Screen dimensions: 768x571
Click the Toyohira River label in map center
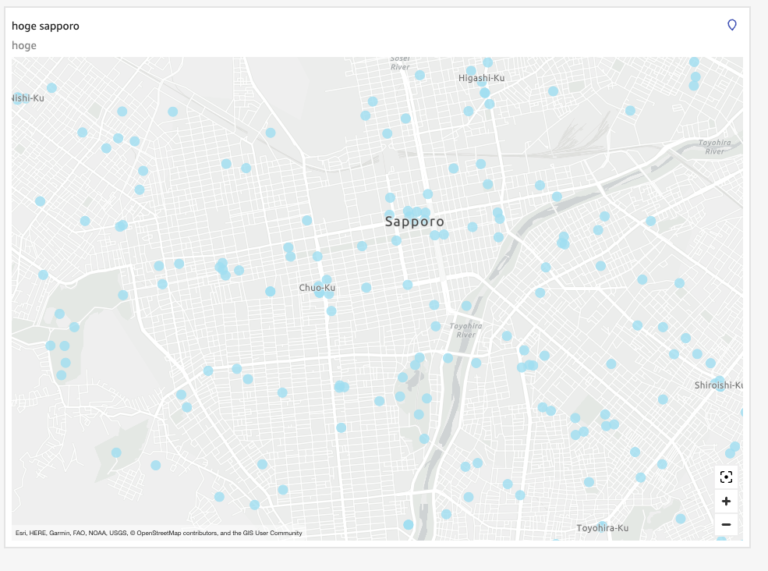pyautogui.click(x=465, y=329)
